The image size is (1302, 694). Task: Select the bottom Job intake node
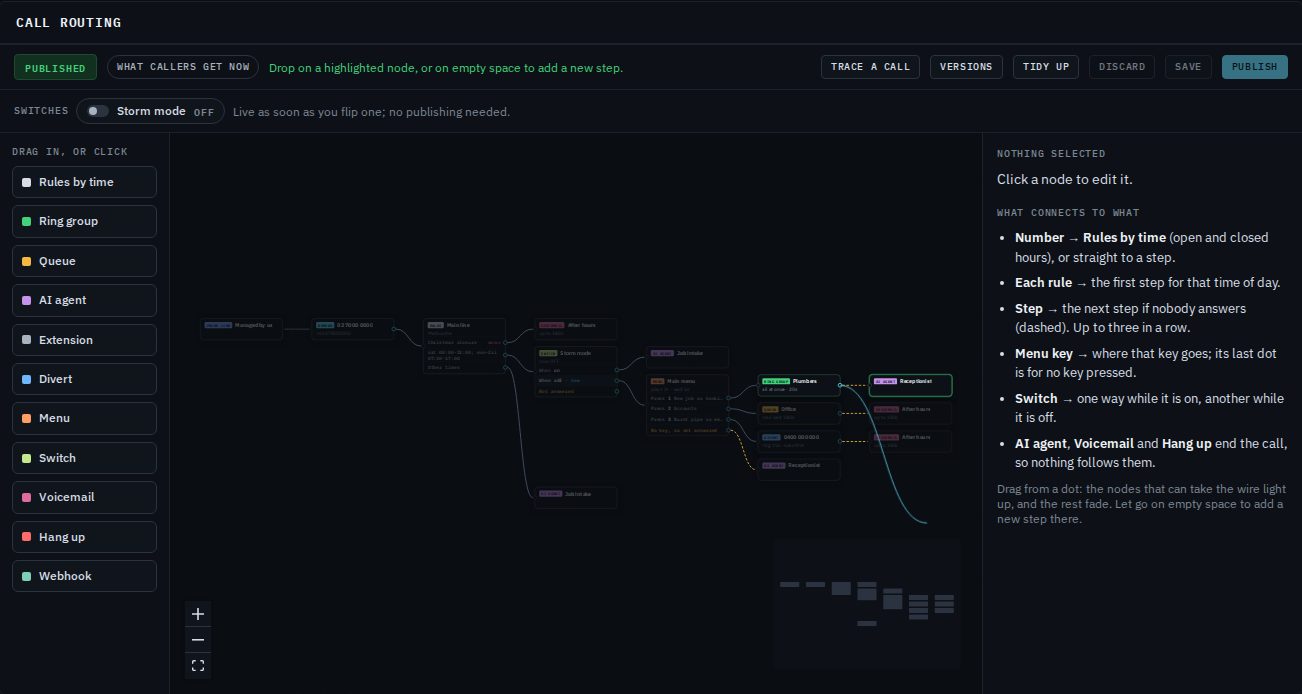pyautogui.click(x=576, y=497)
